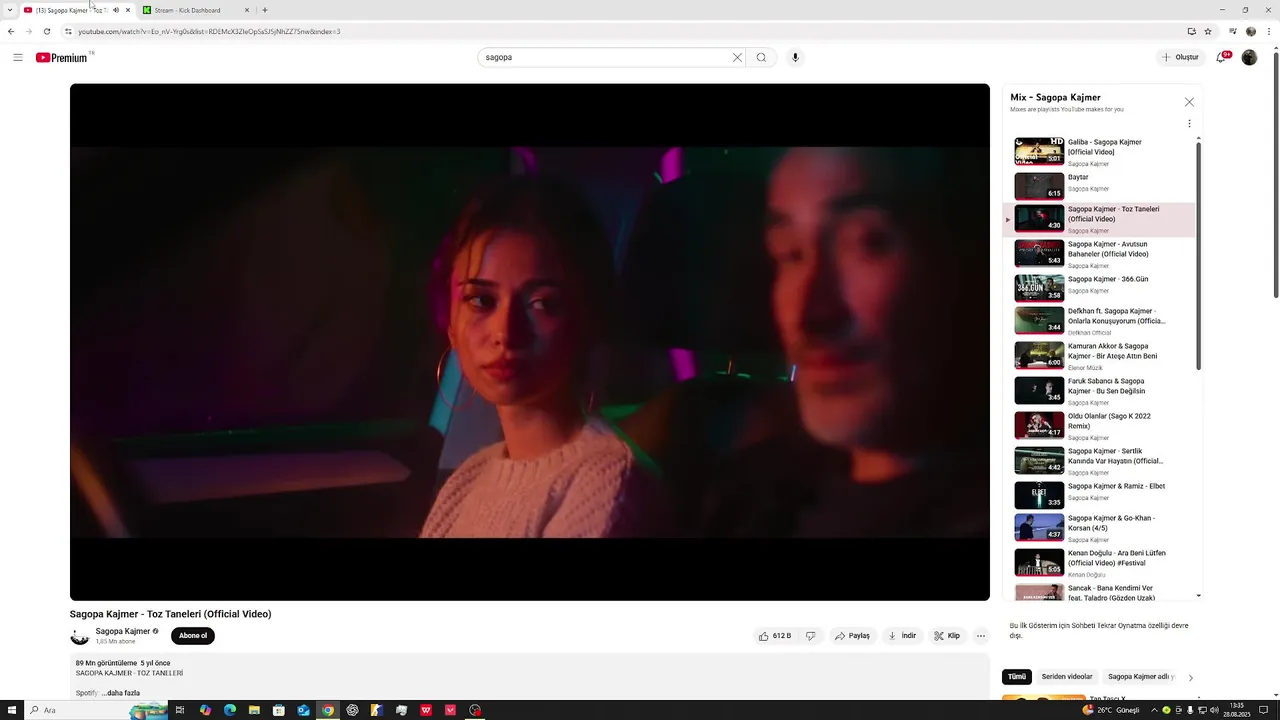Start voice search with the microphone
This screenshot has height=720, width=1280.
[x=796, y=57]
